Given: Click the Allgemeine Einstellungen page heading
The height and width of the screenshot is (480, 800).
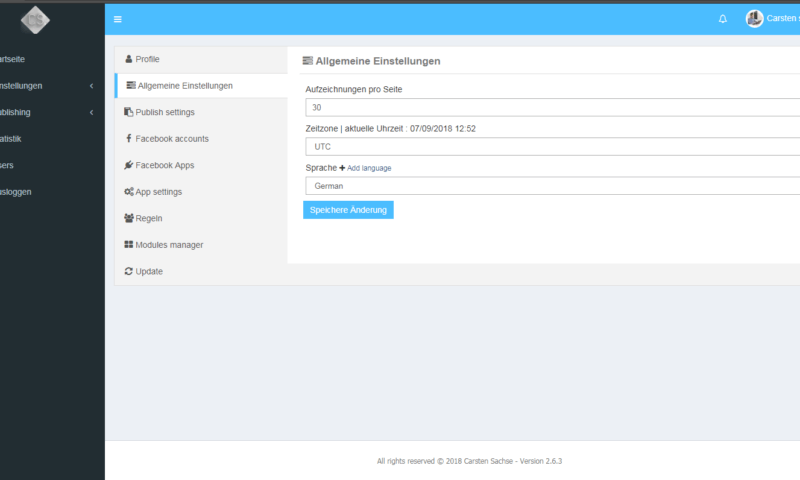Looking at the screenshot, I should click(x=378, y=61).
